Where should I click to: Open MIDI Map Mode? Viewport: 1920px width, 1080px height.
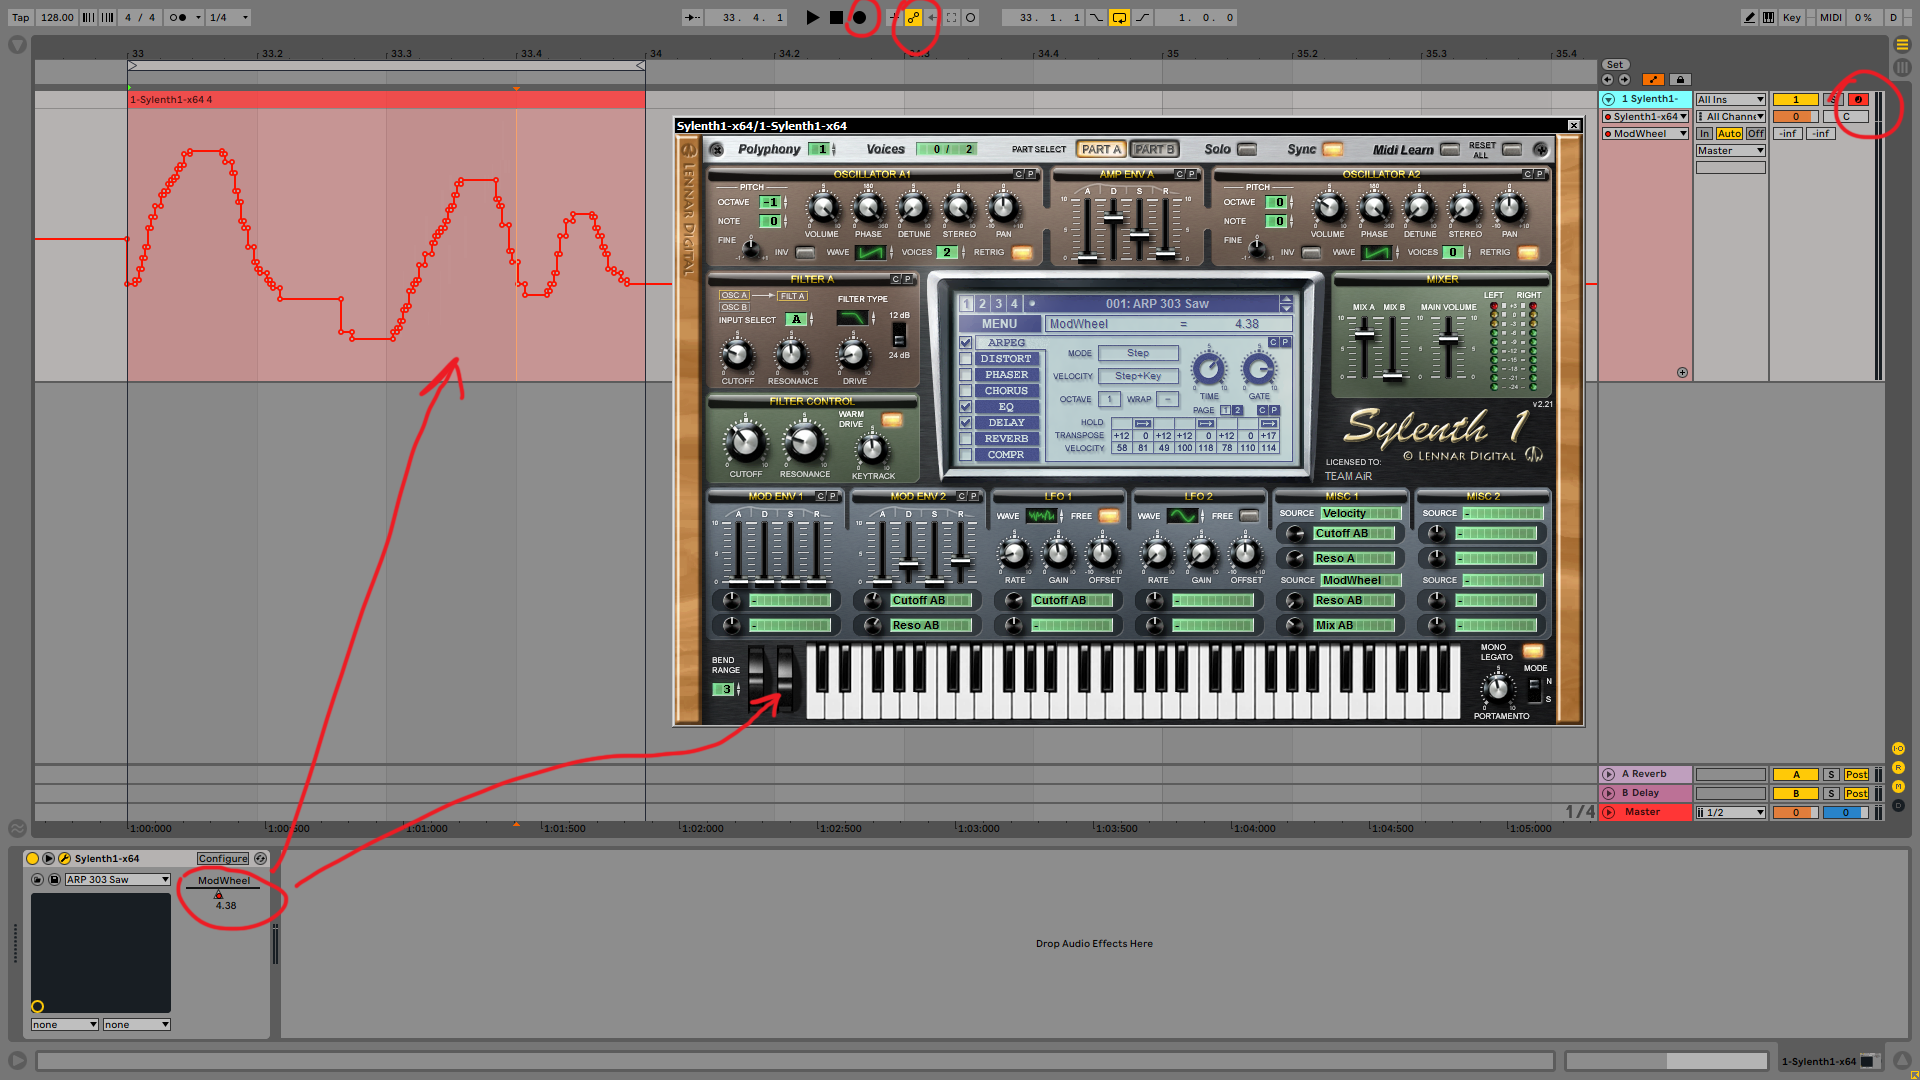[1830, 17]
